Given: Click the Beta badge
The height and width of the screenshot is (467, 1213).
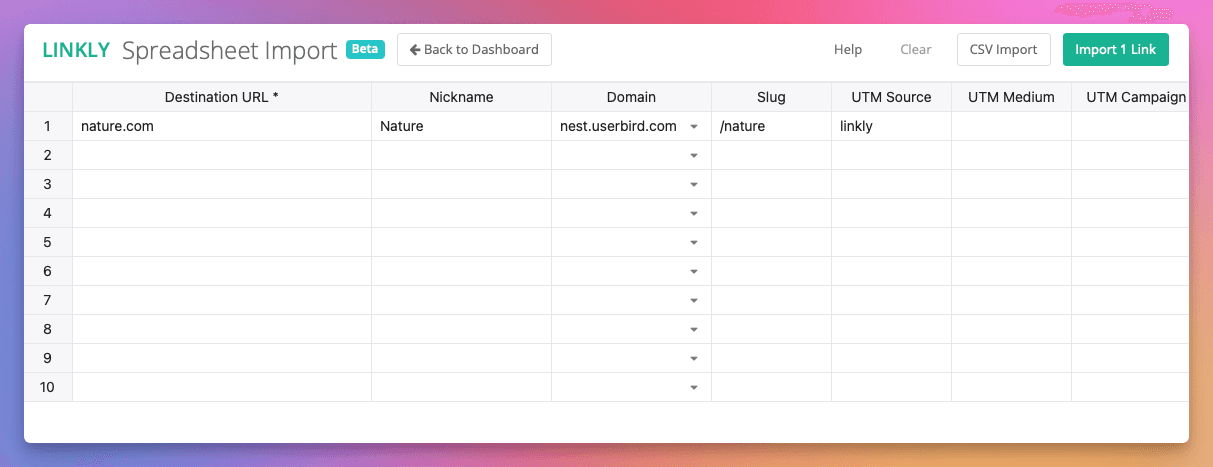Looking at the screenshot, I should (365, 49).
